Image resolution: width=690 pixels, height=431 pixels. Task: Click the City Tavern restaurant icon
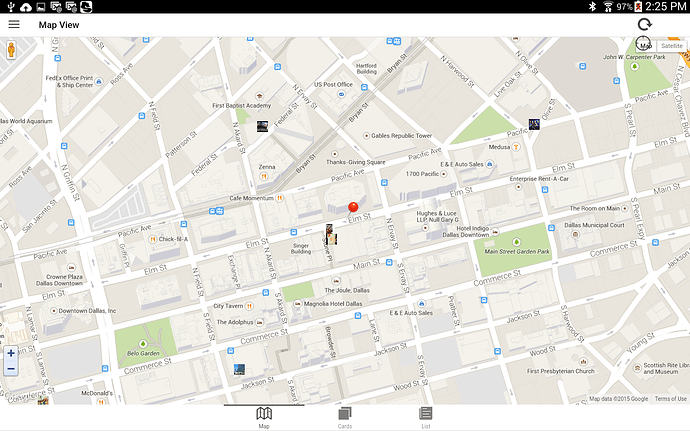point(249,306)
